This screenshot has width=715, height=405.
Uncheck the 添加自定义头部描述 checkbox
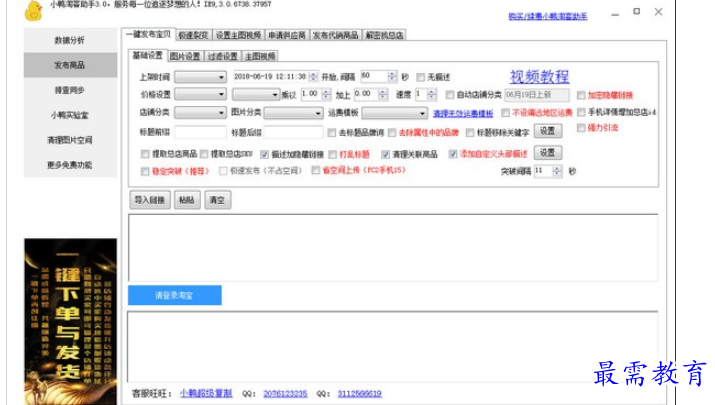pos(452,154)
